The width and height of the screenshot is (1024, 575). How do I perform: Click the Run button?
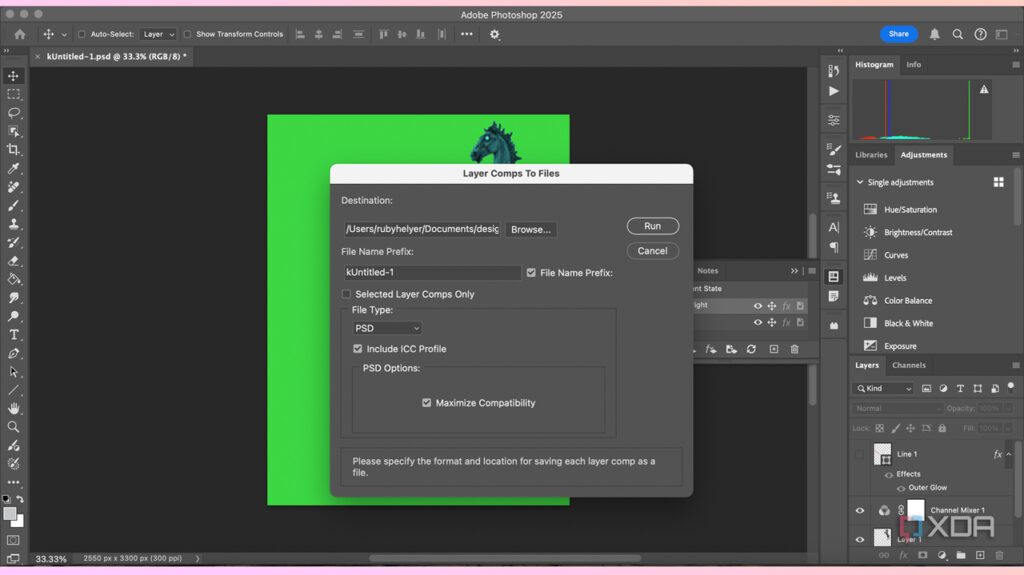(652, 226)
